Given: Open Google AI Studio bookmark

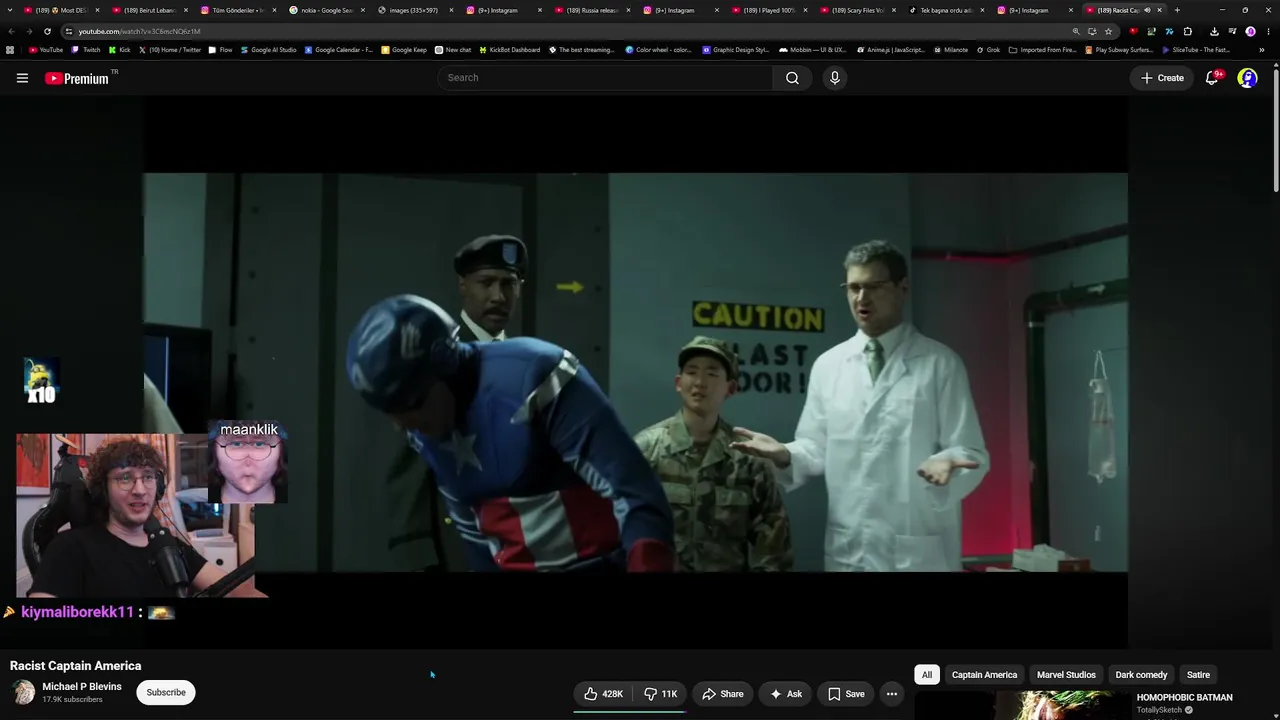Looking at the screenshot, I should [269, 49].
